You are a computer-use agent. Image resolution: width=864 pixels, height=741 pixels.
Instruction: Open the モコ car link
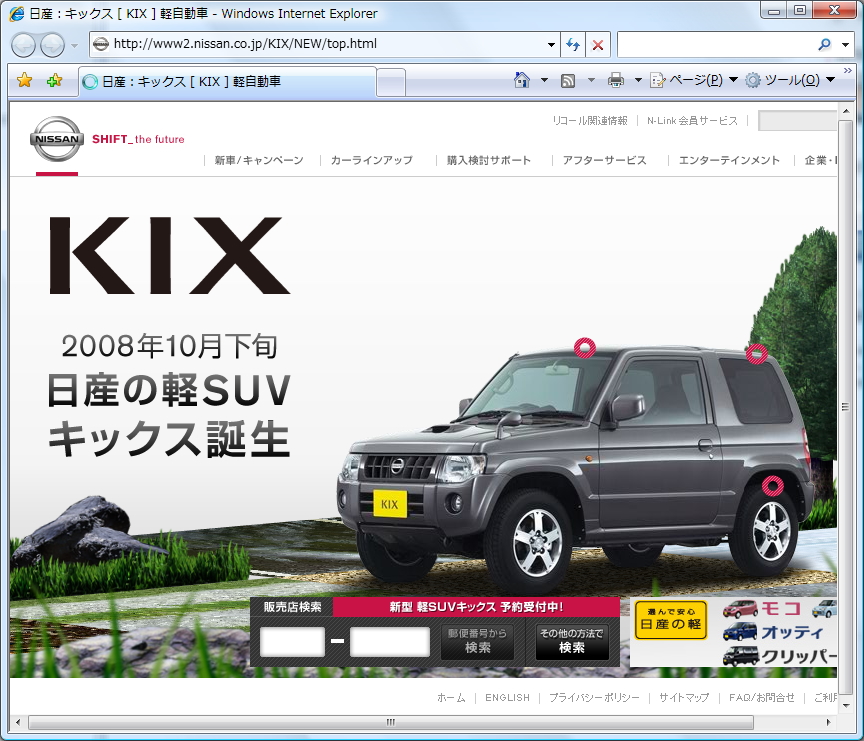[762, 609]
